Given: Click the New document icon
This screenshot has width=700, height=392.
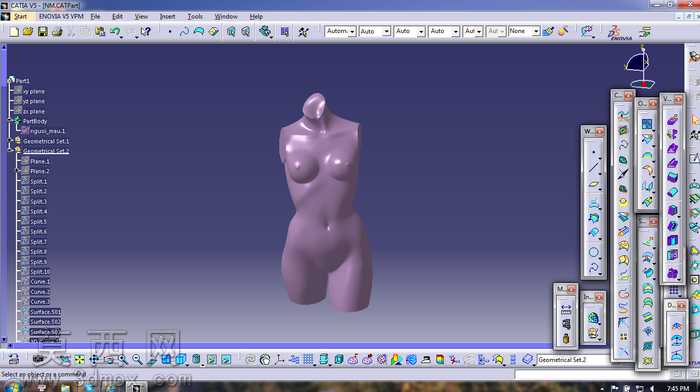Looking at the screenshot, I should point(14,32).
